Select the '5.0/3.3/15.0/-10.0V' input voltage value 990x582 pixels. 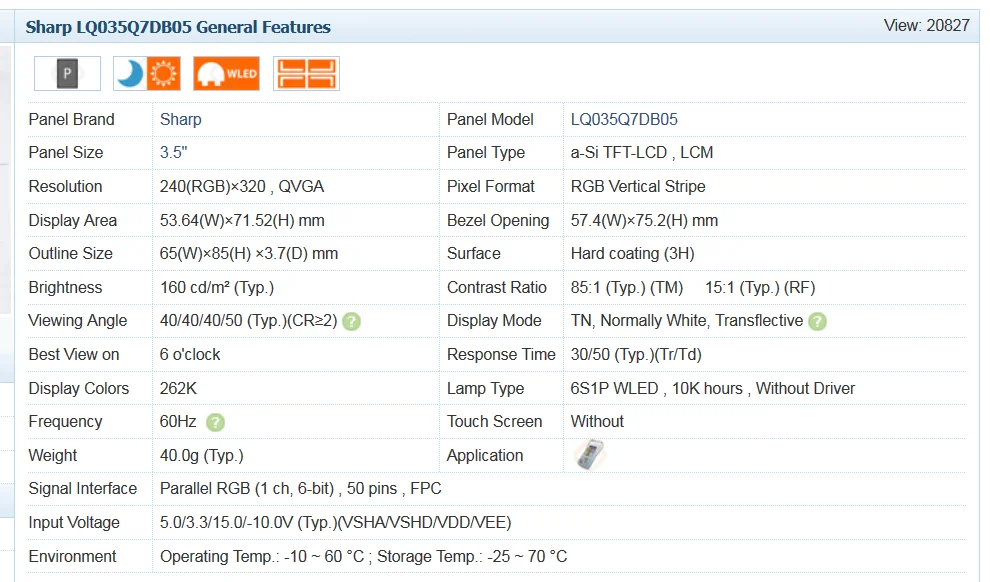226,523
